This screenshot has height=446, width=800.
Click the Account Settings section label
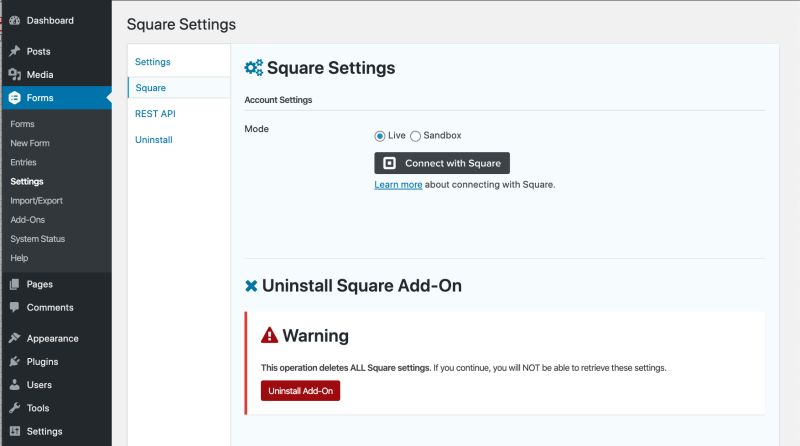pos(279,100)
